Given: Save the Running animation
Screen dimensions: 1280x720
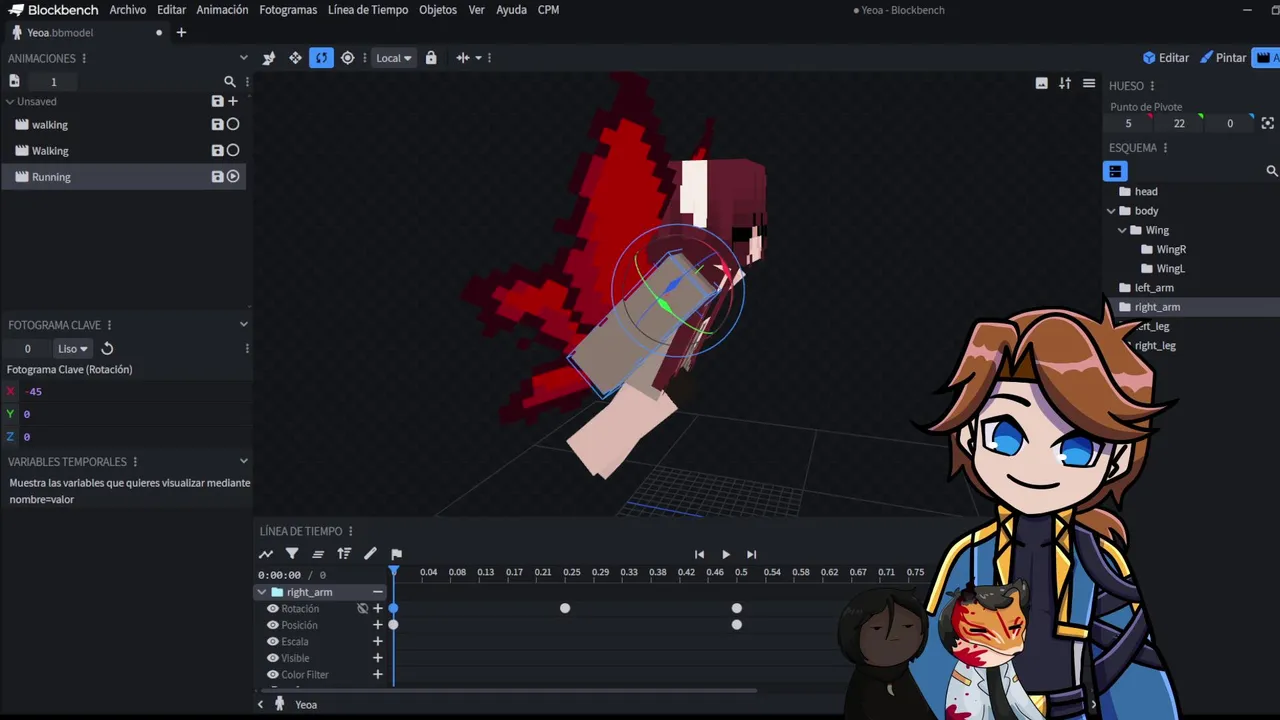Looking at the screenshot, I should (217, 176).
